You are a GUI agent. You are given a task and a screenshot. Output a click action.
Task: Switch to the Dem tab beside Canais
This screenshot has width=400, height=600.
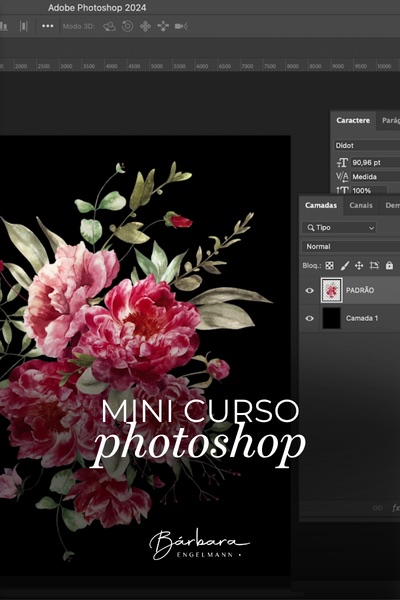tap(392, 205)
